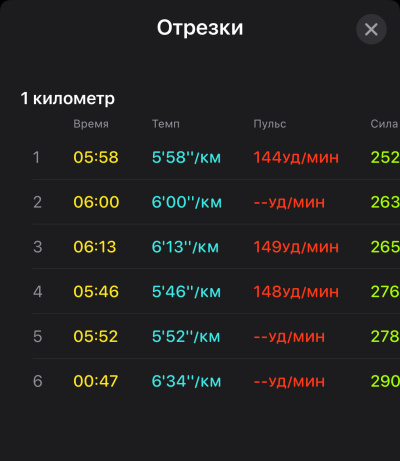Select the Отрезки title text

[x=200, y=28]
